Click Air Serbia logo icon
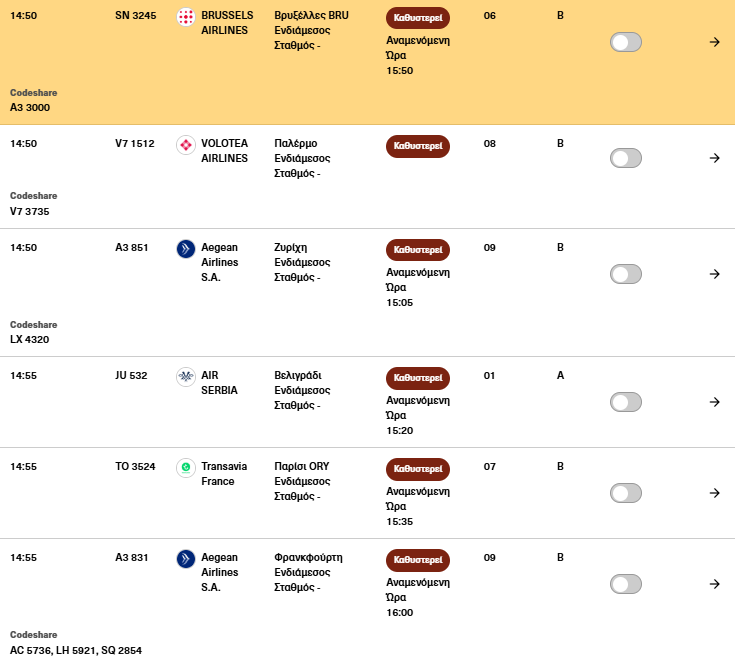This screenshot has width=744, height=668. click(186, 377)
